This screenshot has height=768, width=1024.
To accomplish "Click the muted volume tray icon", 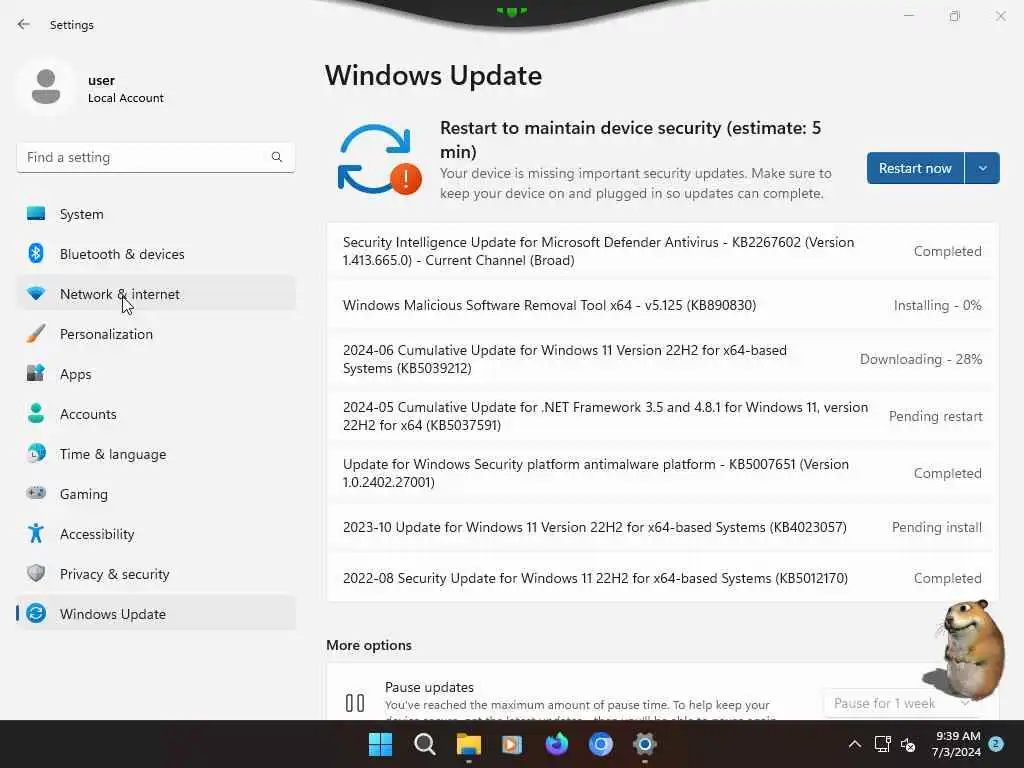I will [x=908, y=744].
